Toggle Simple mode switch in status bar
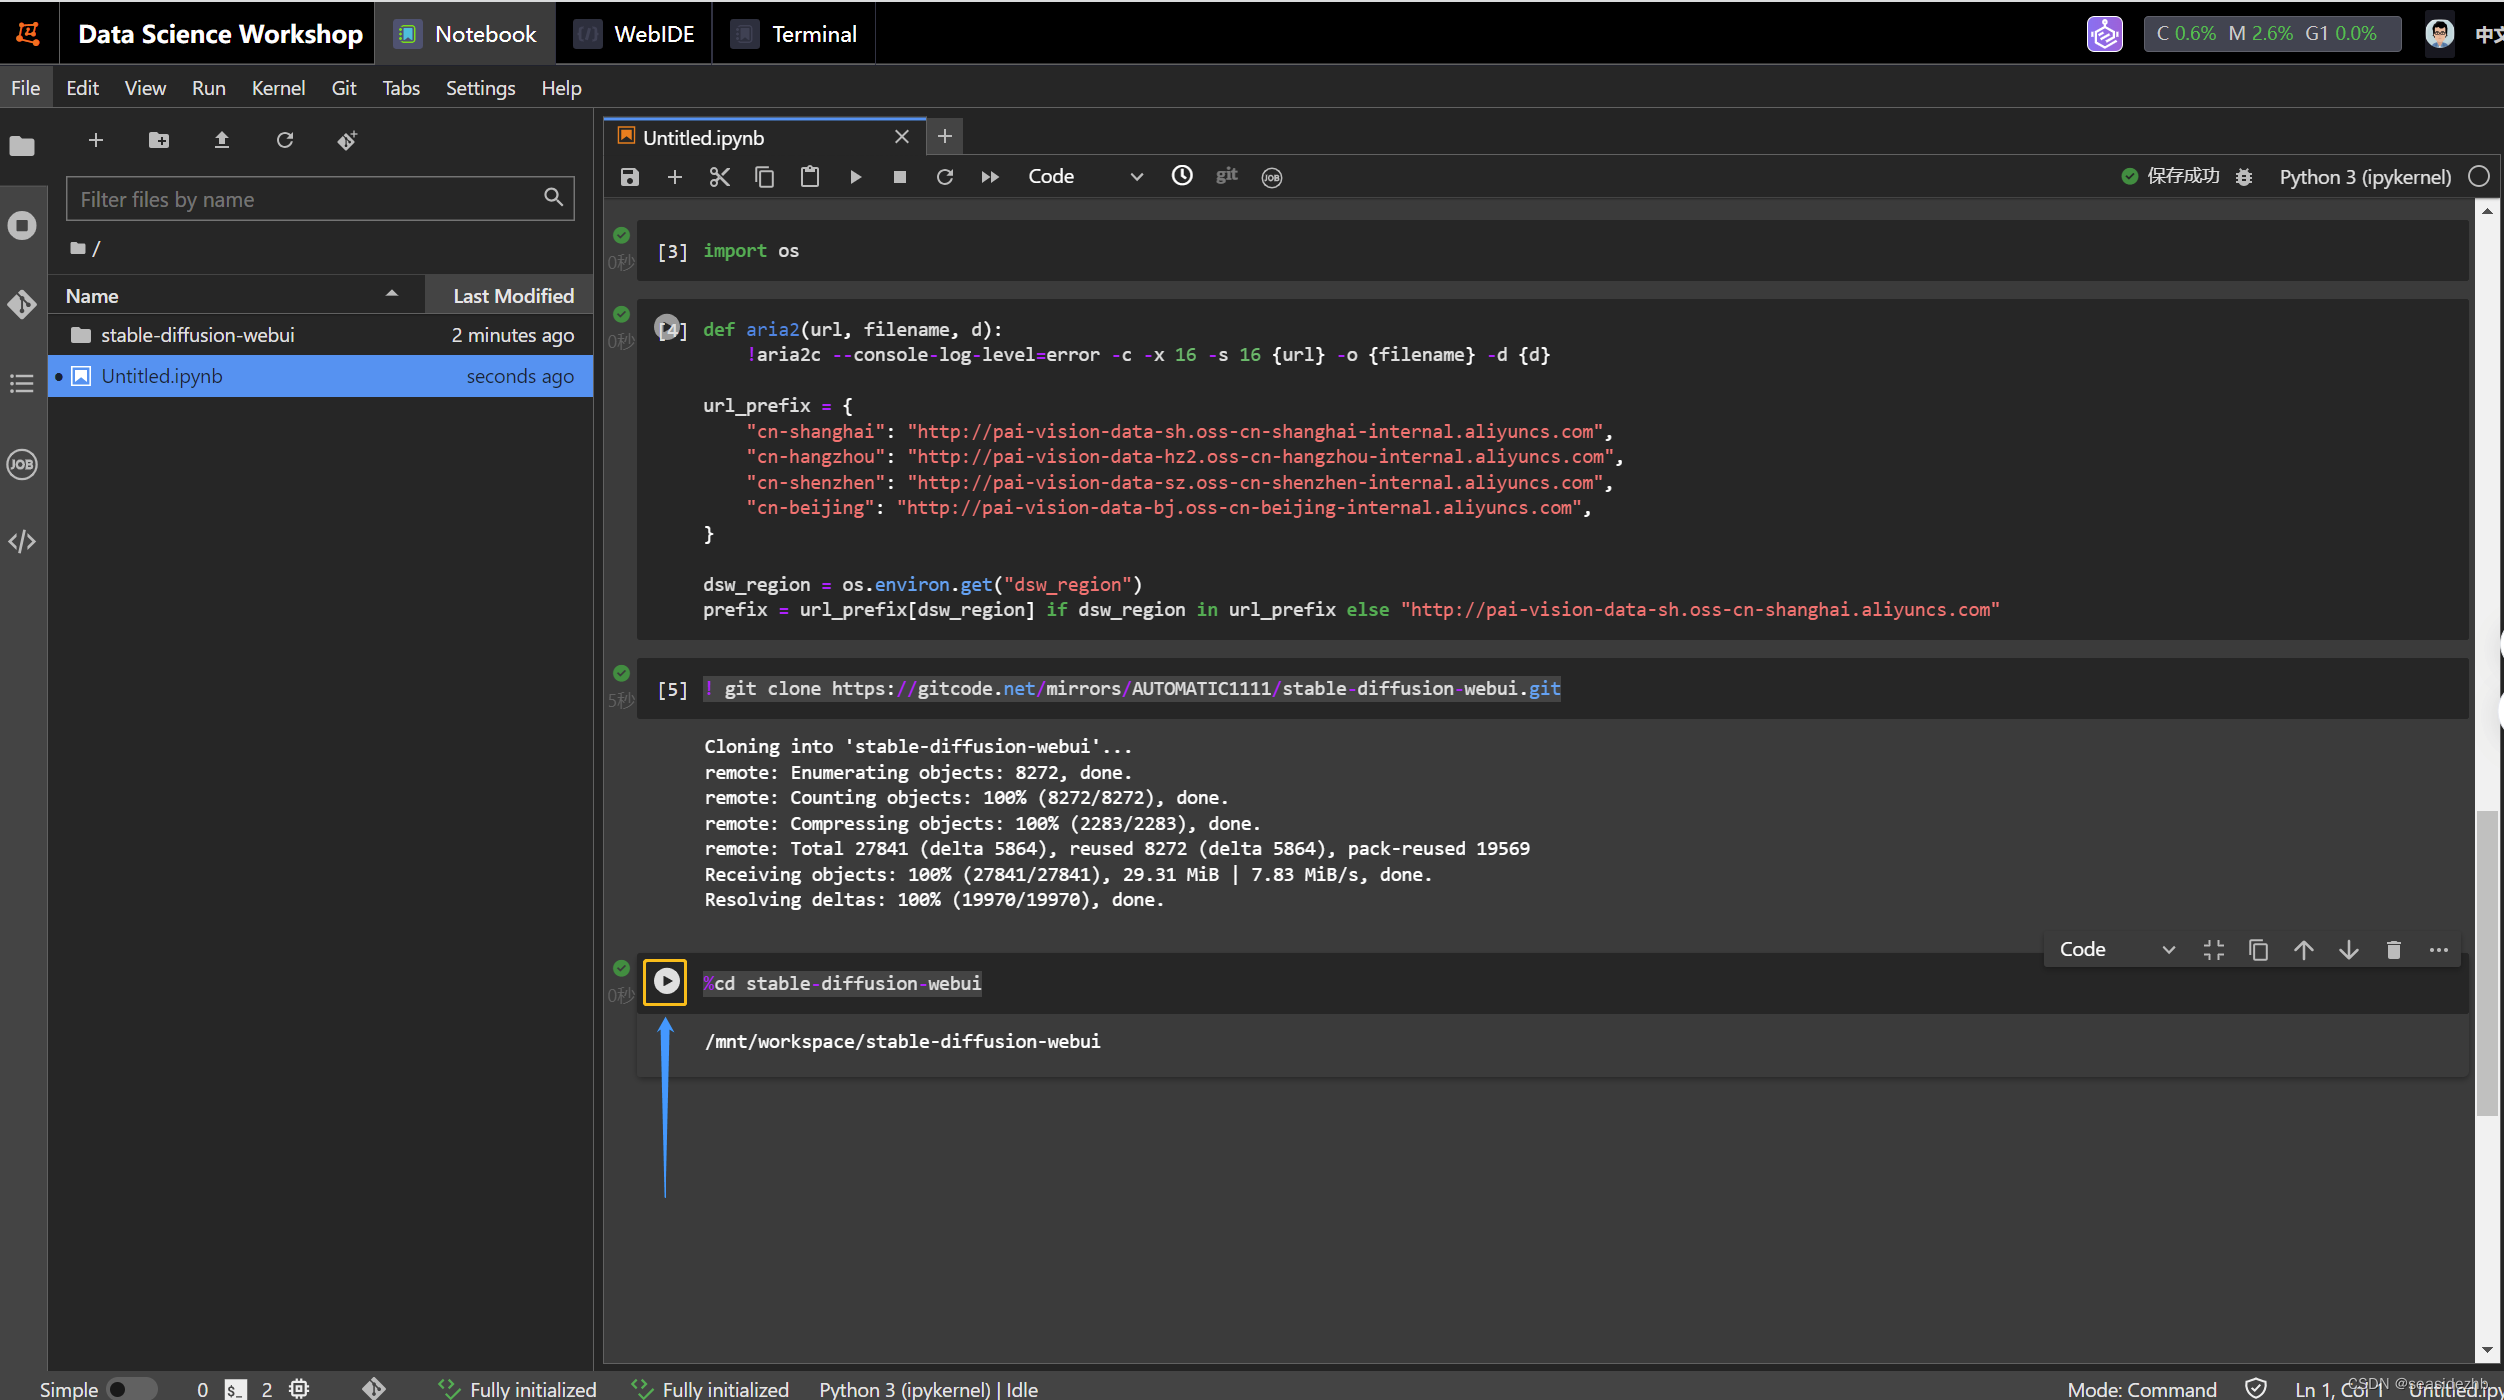 pyautogui.click(x=131, y=1389)
